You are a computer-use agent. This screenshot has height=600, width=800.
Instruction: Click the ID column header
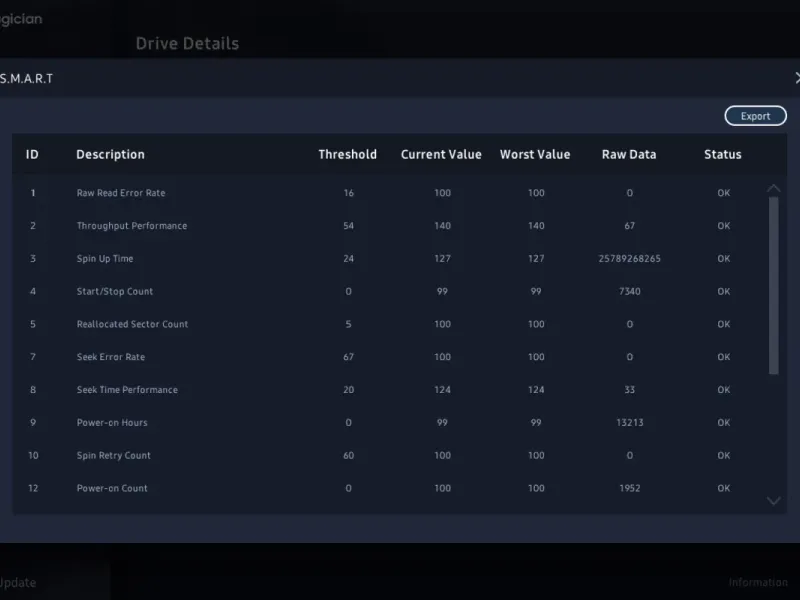[x=32, y=155]
